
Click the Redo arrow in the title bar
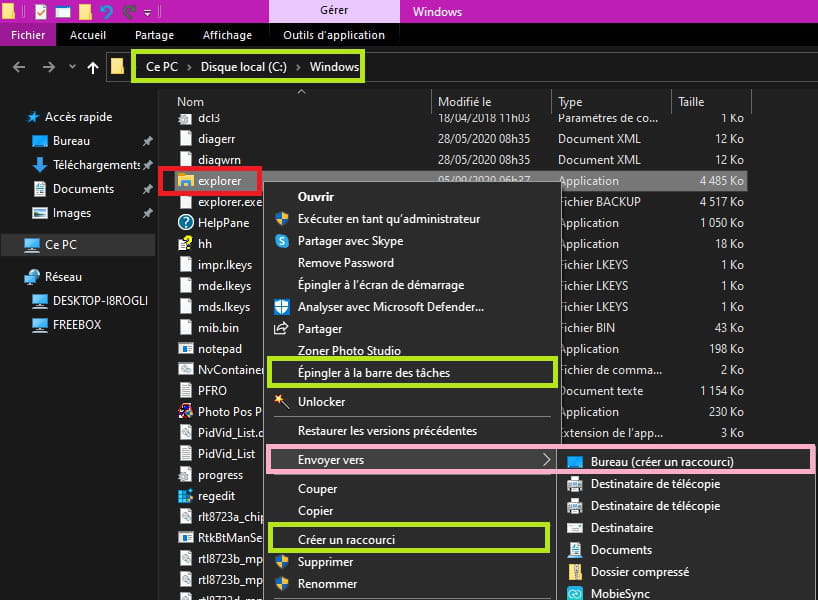pos(129,11)
